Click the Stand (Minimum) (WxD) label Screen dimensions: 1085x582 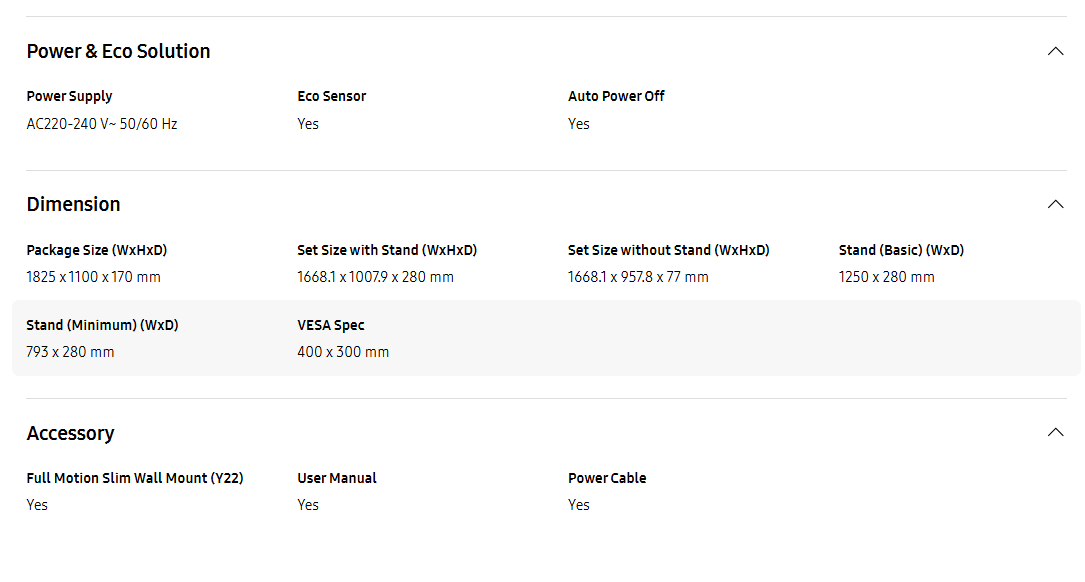[102, 325]
